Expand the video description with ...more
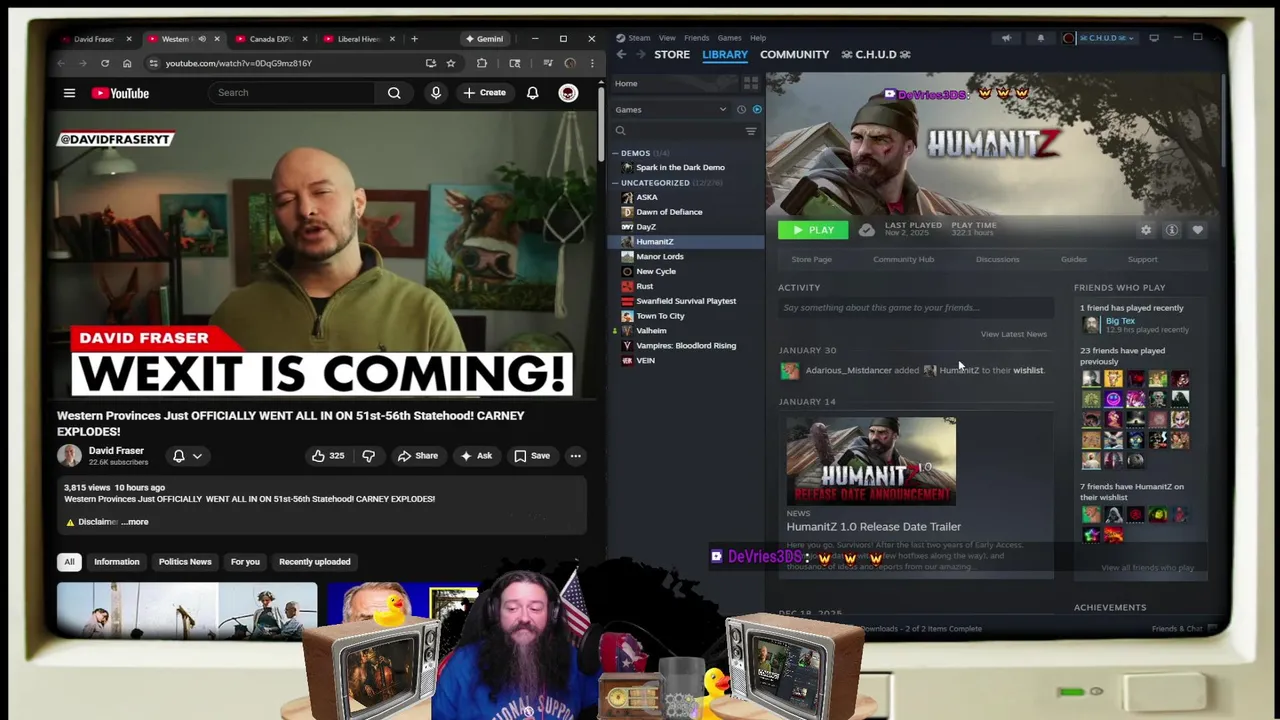Viewport: 1280px width, 720px height. coord(135,522)
